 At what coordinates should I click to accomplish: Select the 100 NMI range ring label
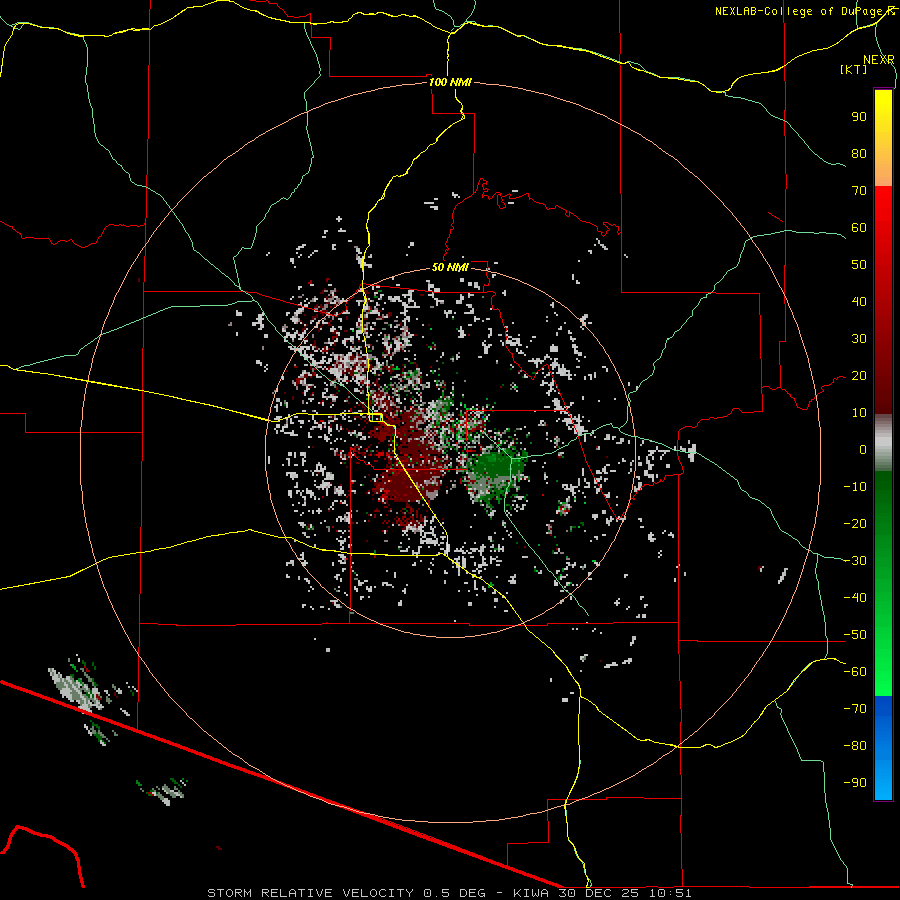[x=450, y=82]
